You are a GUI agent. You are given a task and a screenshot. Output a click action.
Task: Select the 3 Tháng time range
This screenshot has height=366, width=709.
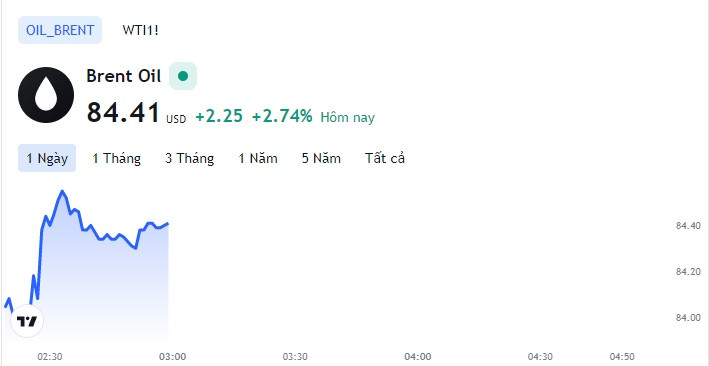(x=189, y=158)
